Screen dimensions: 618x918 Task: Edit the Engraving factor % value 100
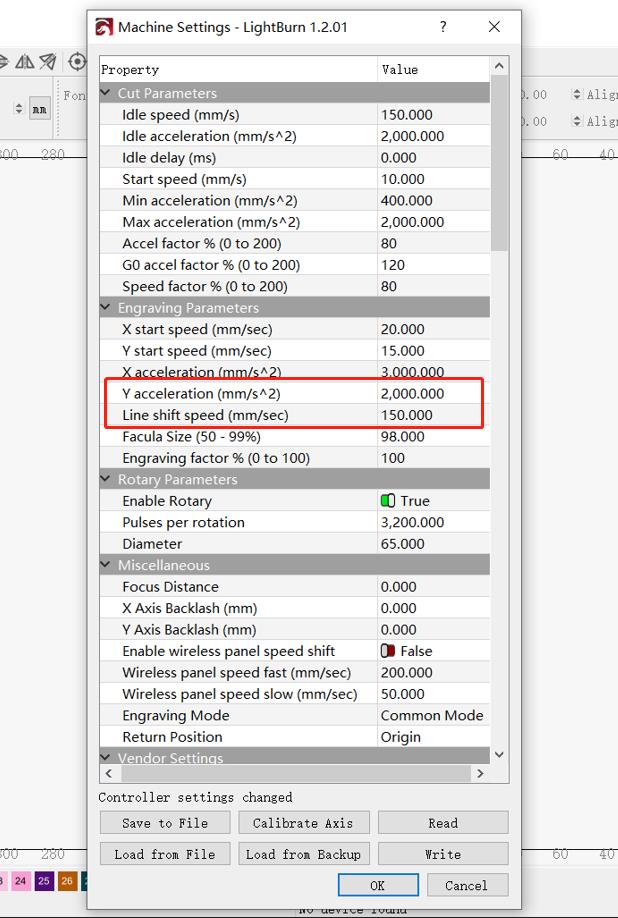(434, 458)
